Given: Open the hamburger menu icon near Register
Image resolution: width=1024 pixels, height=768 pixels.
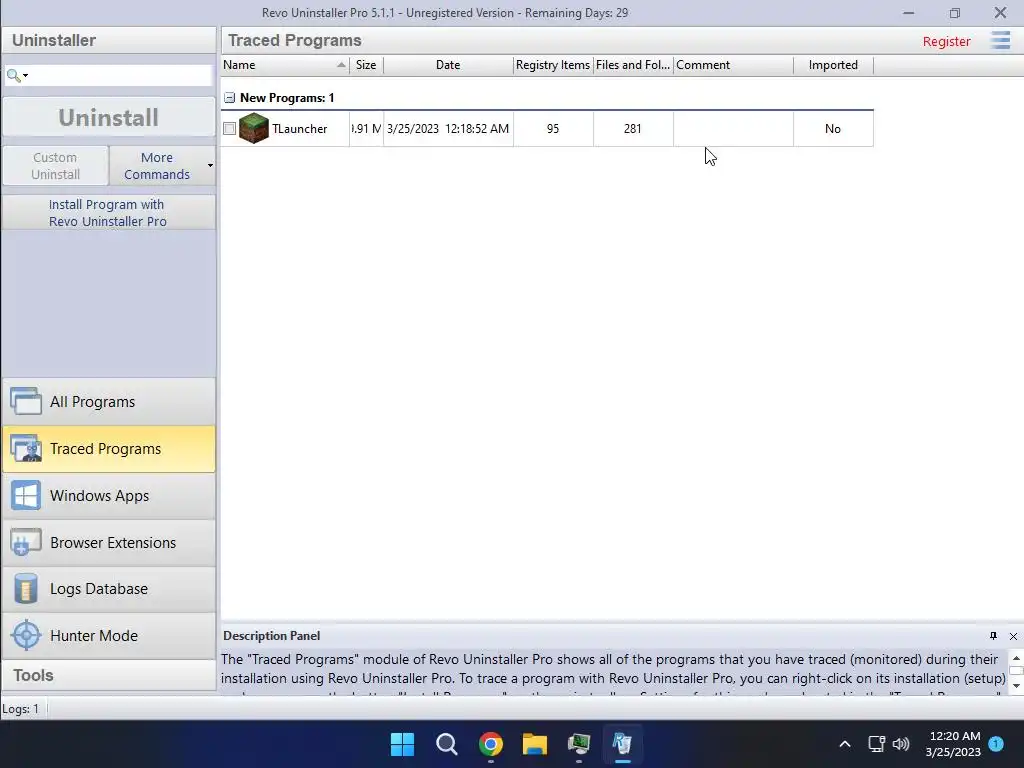Looking at the screenshot, I should (x=1000, y=40).
